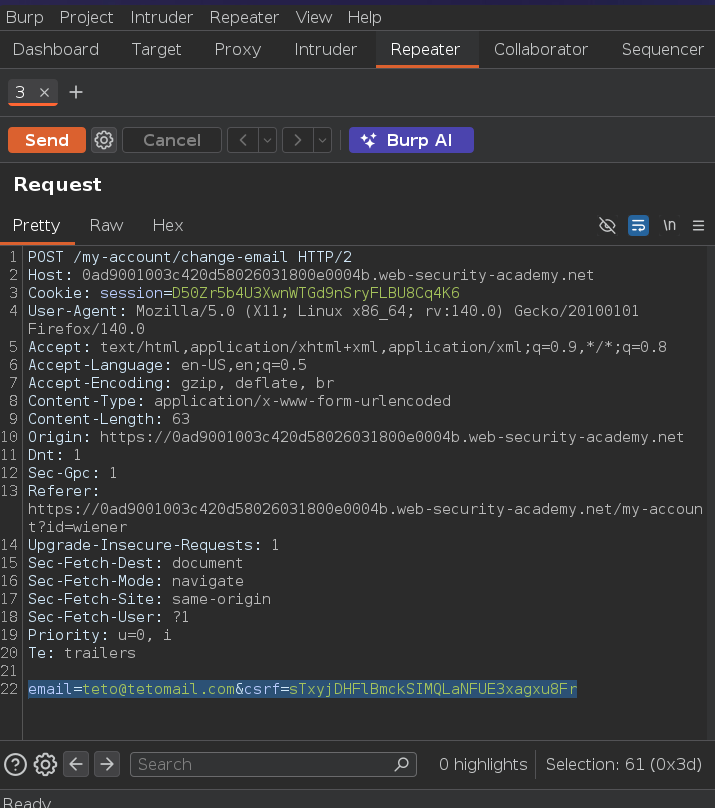Jump to previous search match
Screen dimensions: 715x808
tap(76, 764)
